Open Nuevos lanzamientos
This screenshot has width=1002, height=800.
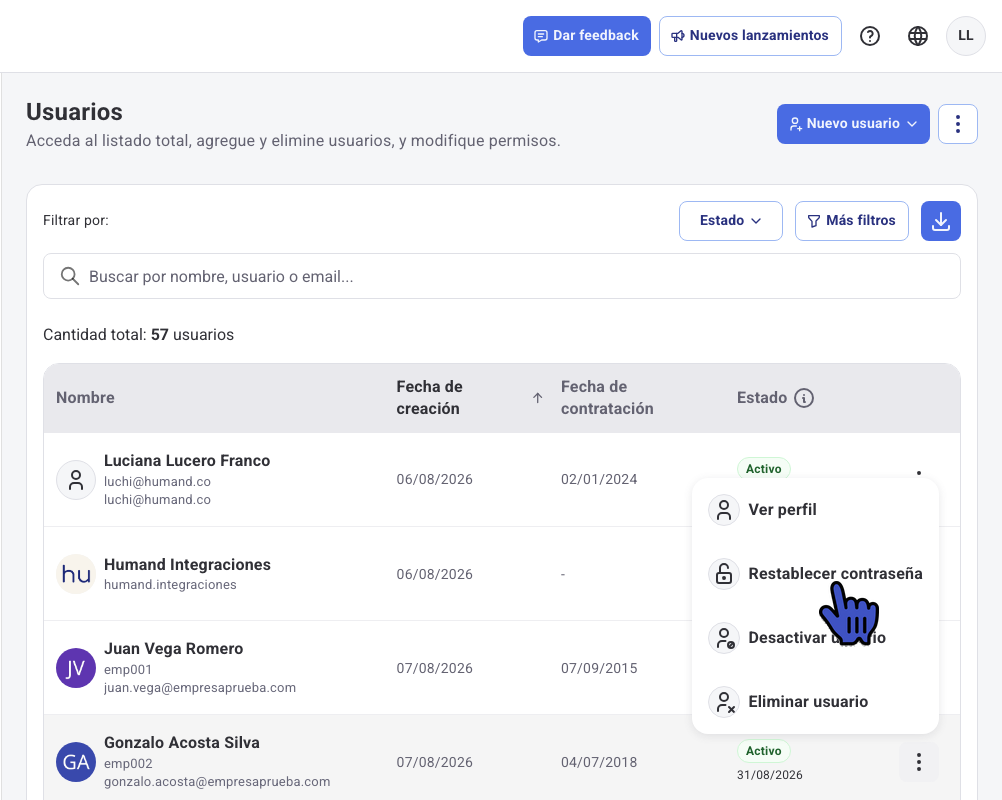750,36
